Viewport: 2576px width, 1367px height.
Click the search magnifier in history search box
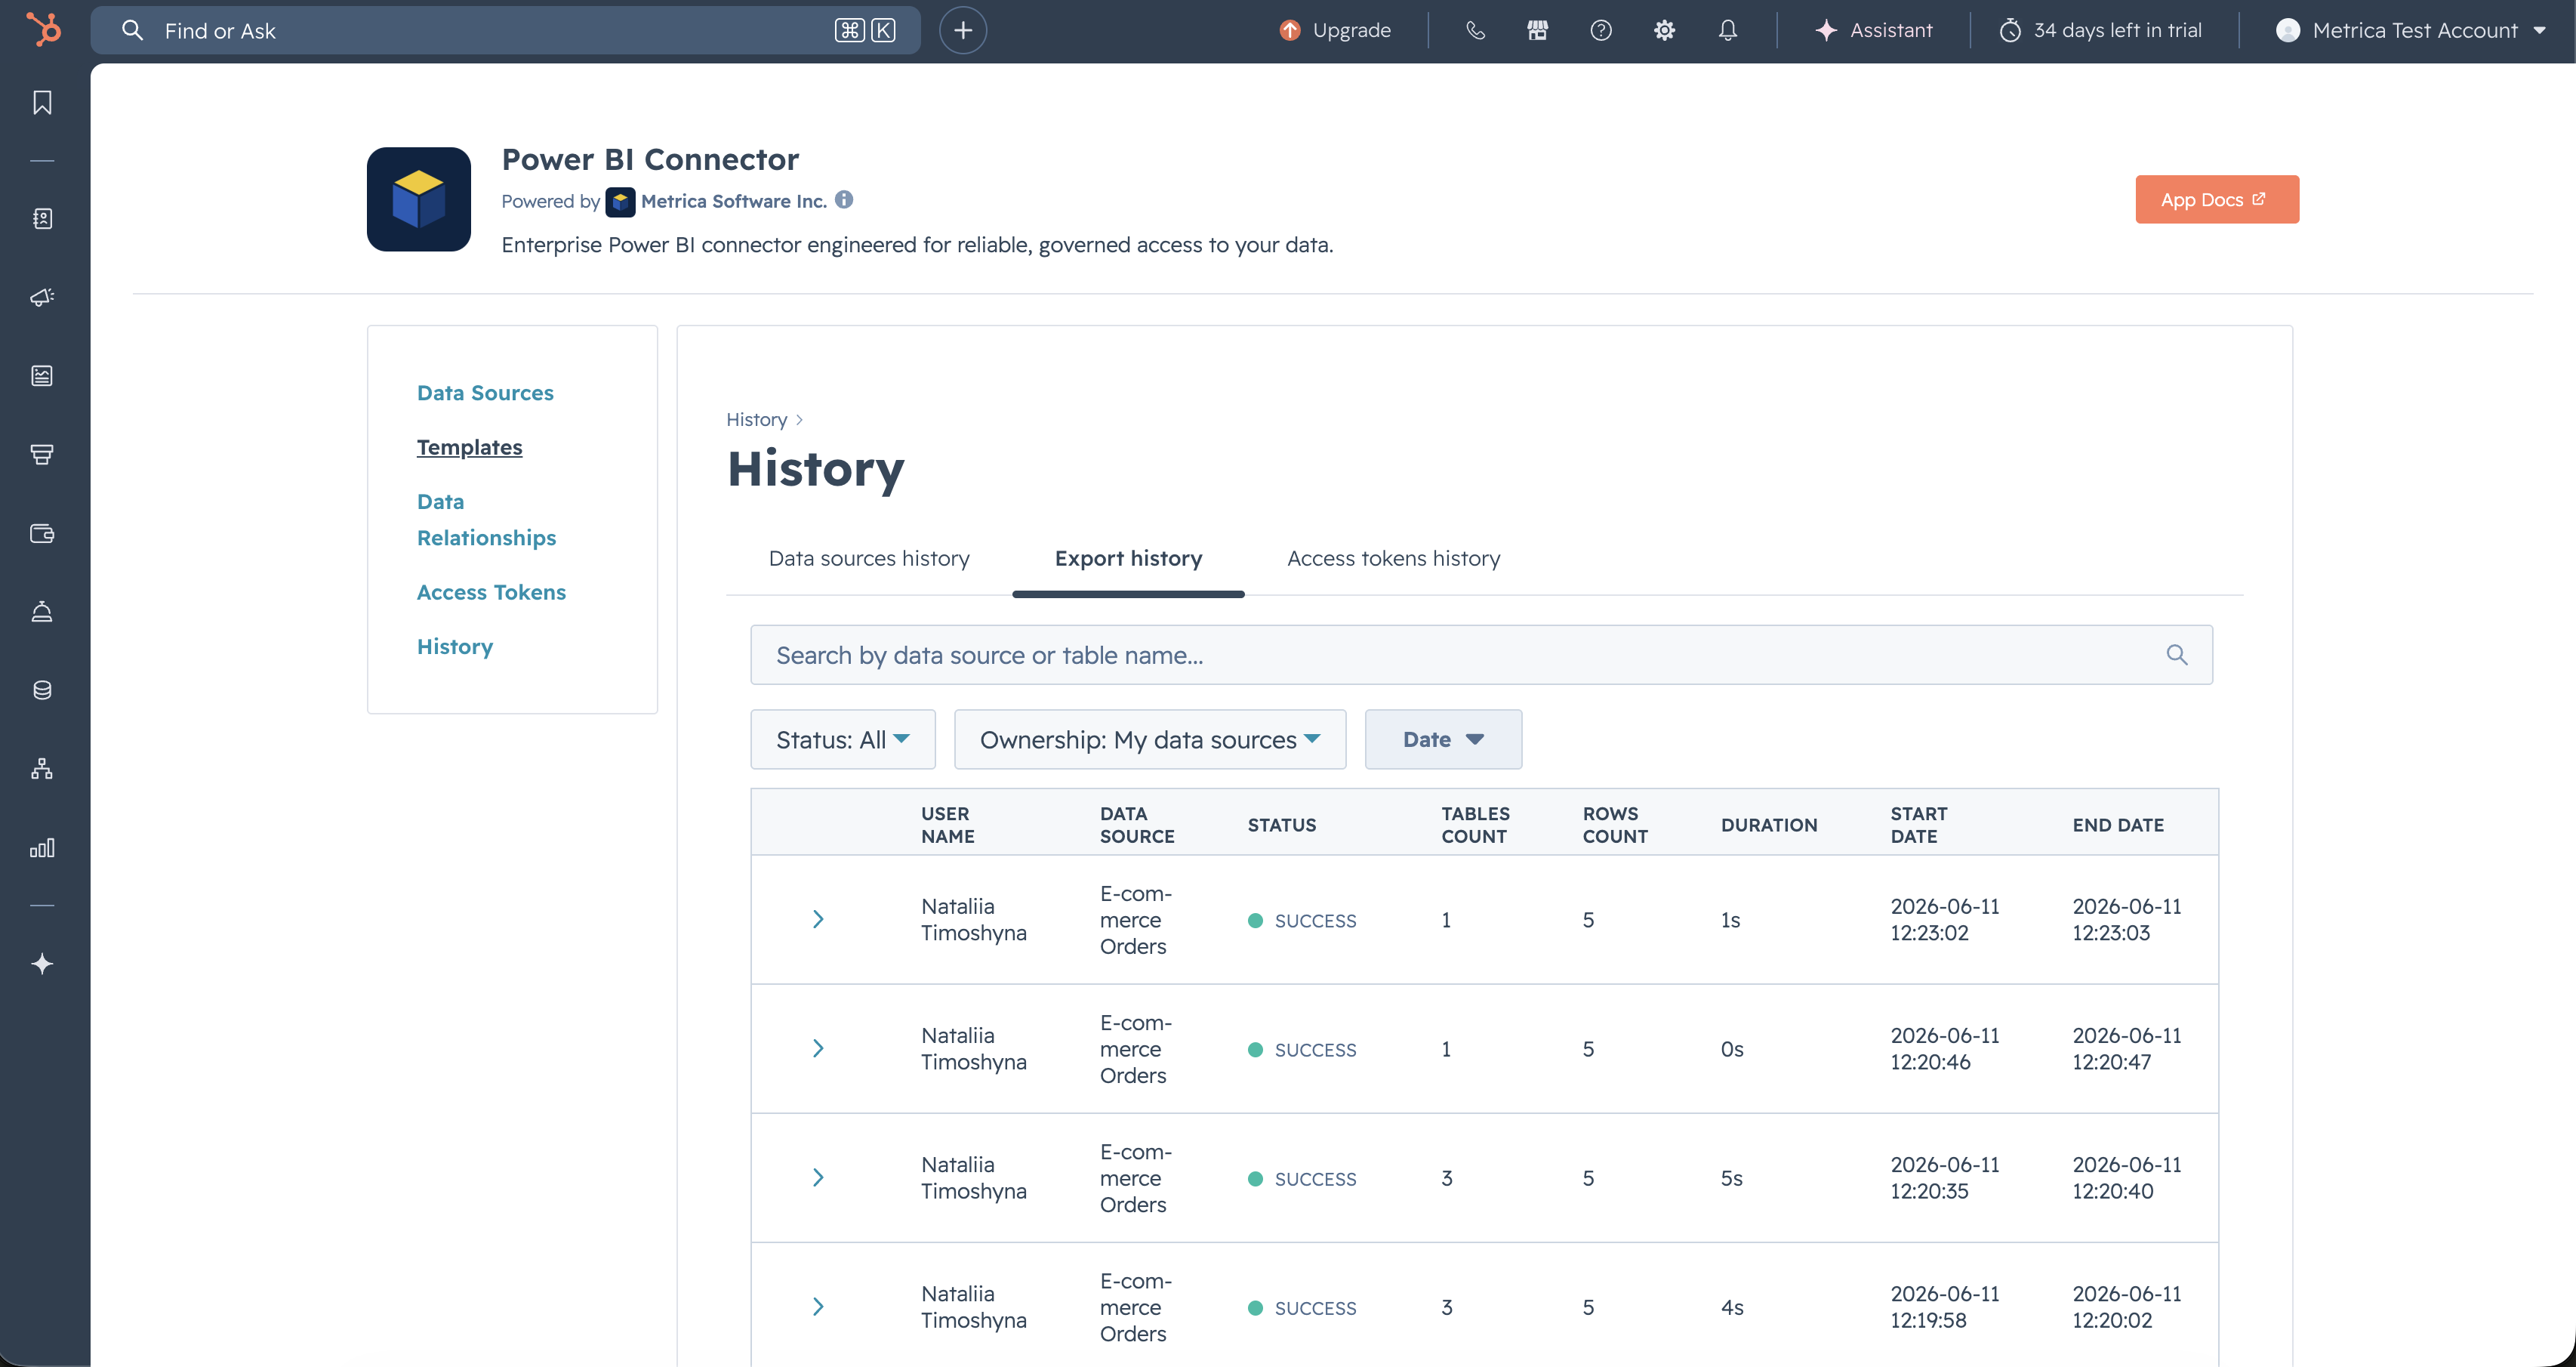coord(2177,655)
